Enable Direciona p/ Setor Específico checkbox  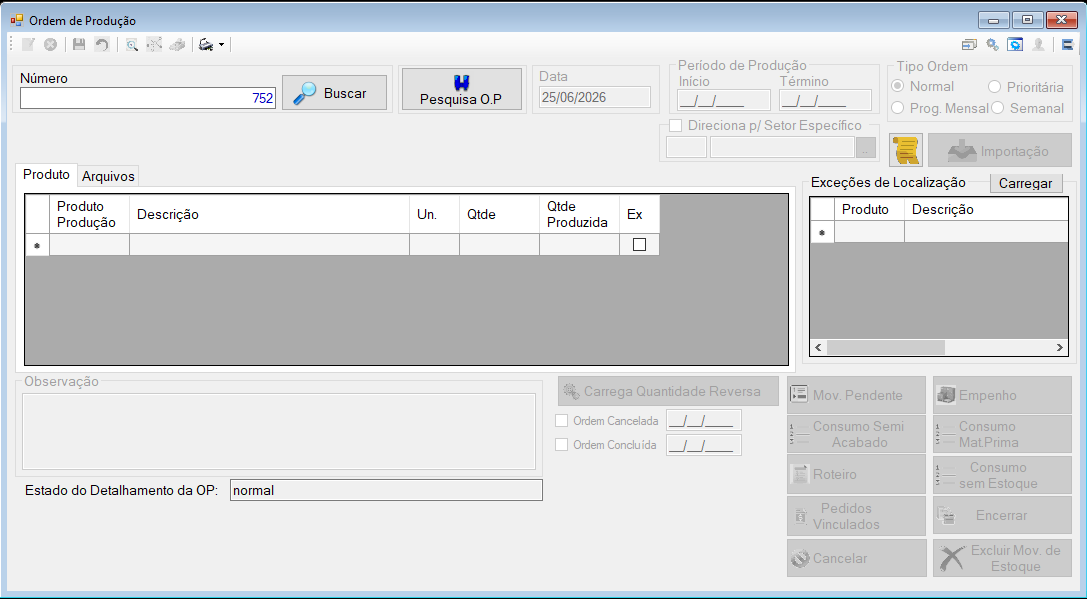coord(675,125)
